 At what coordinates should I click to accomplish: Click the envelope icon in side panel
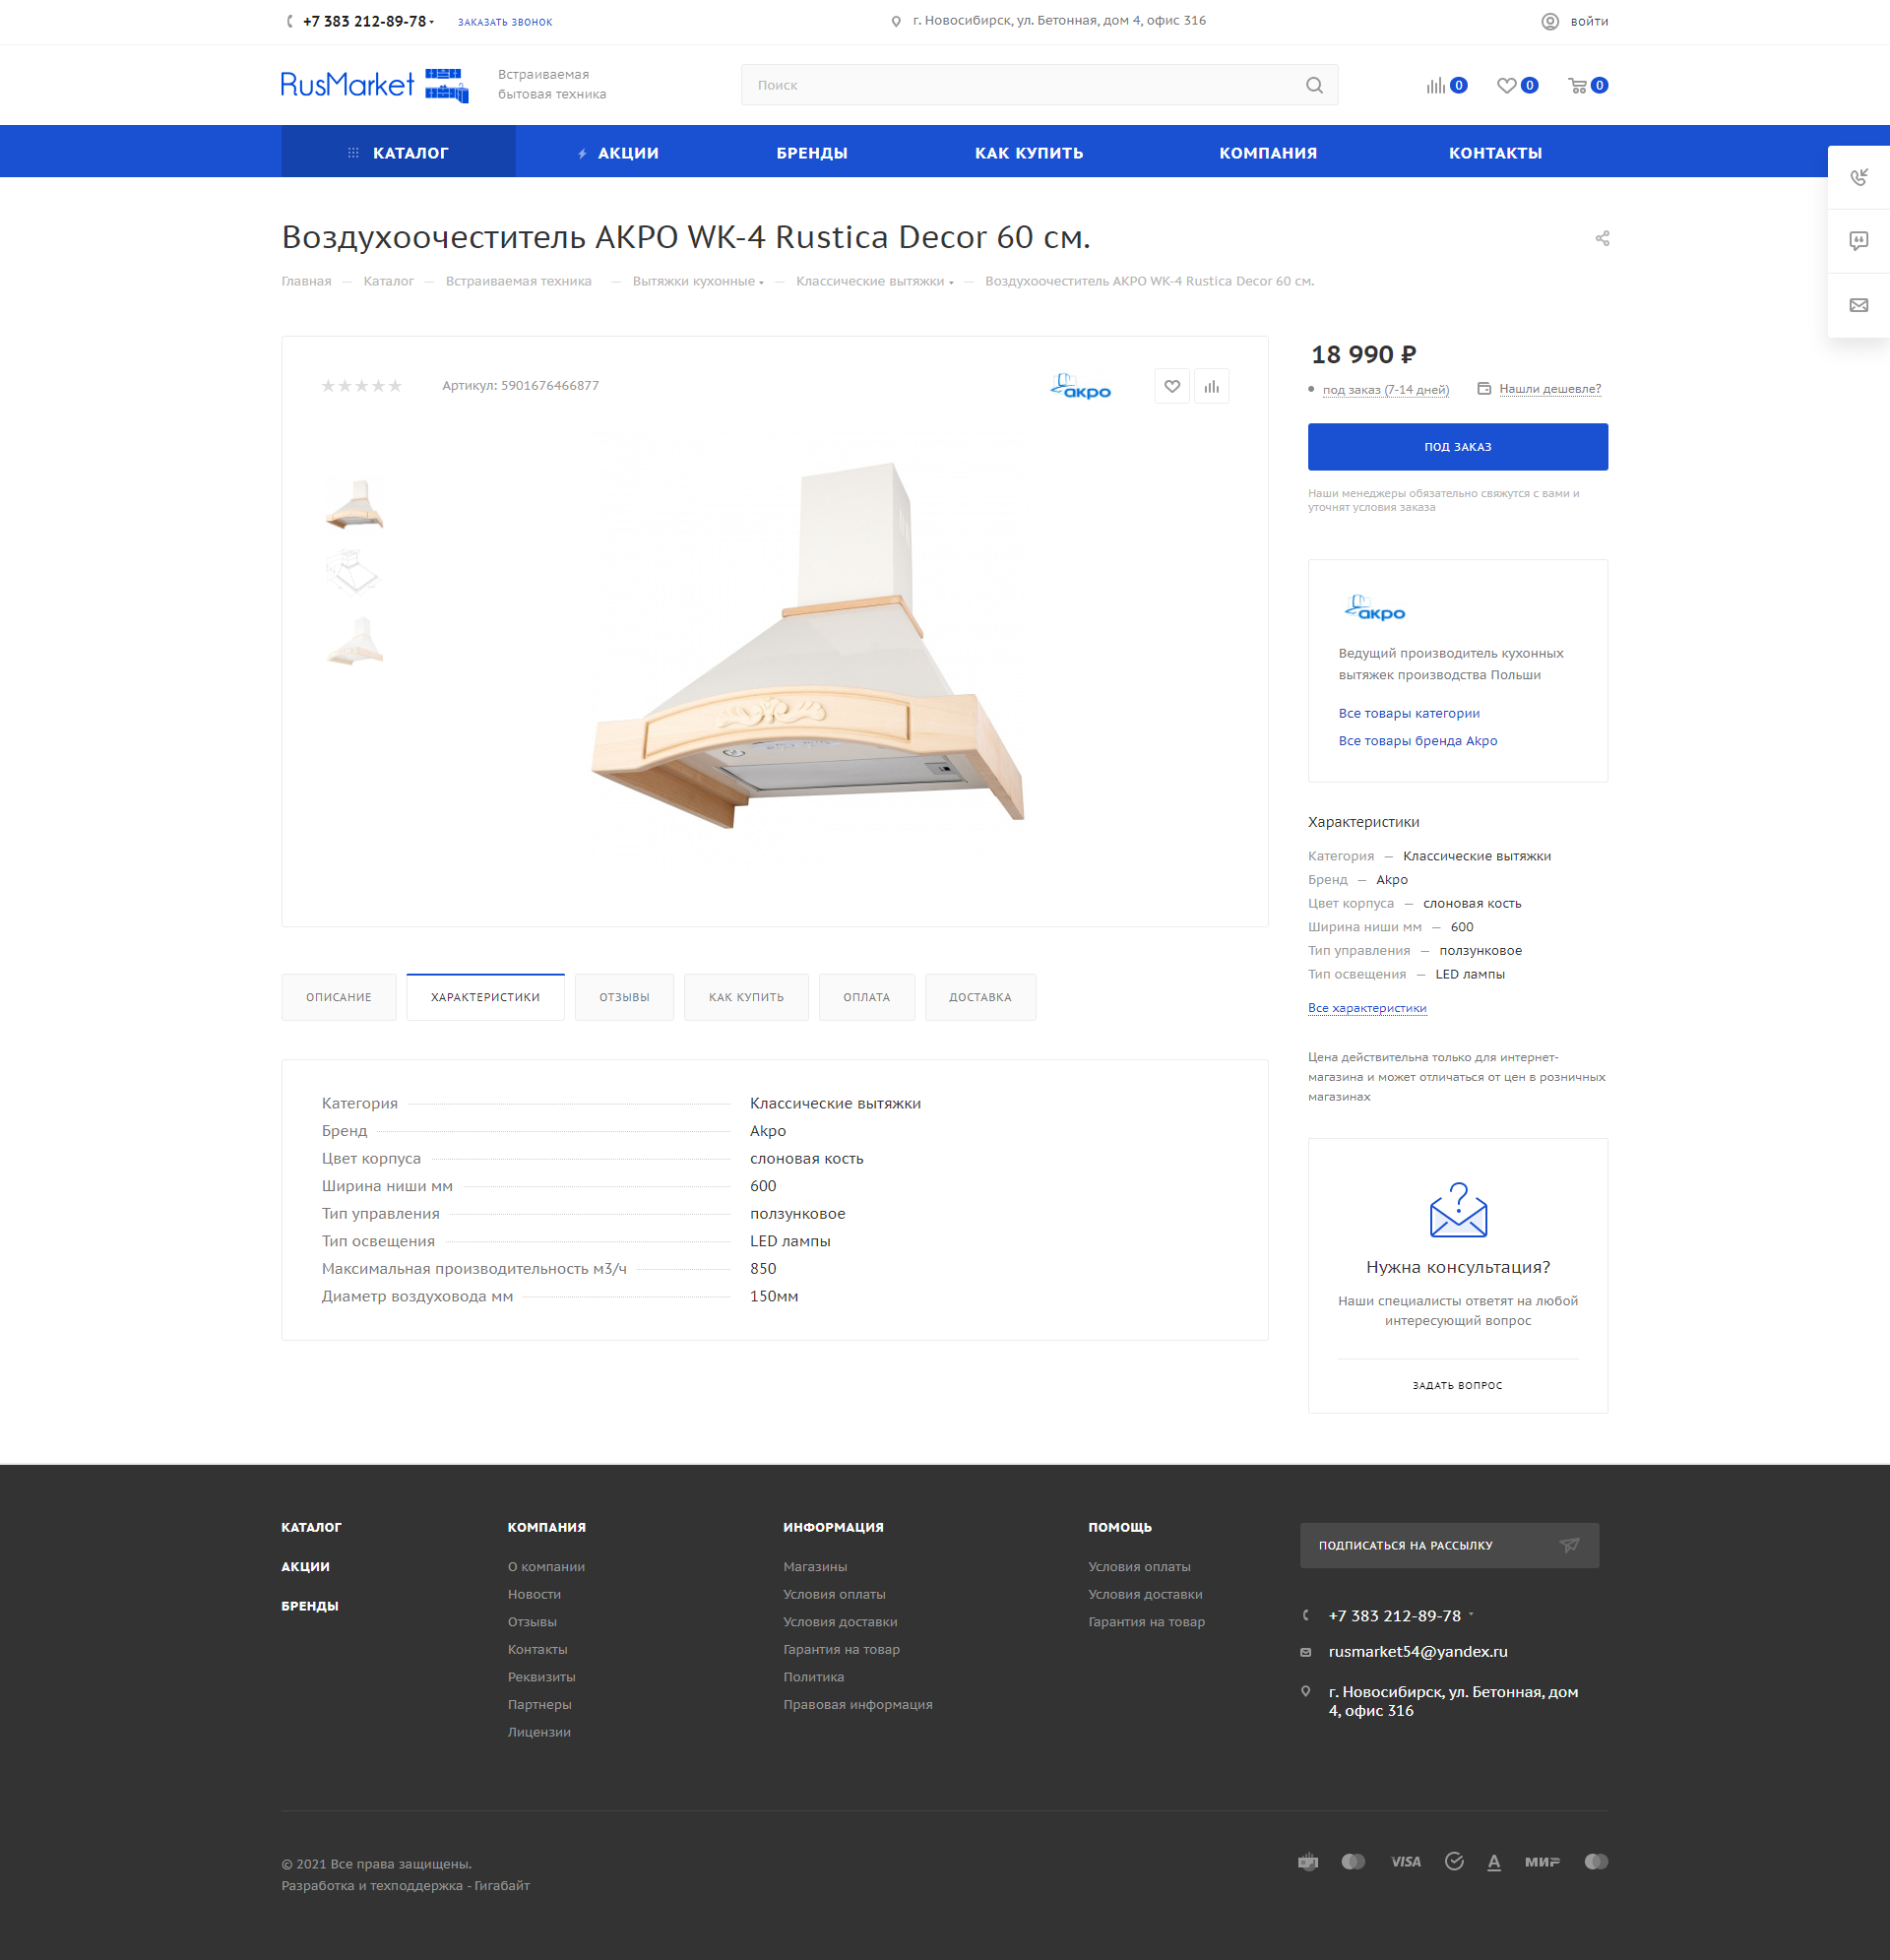coord(1858,305)
